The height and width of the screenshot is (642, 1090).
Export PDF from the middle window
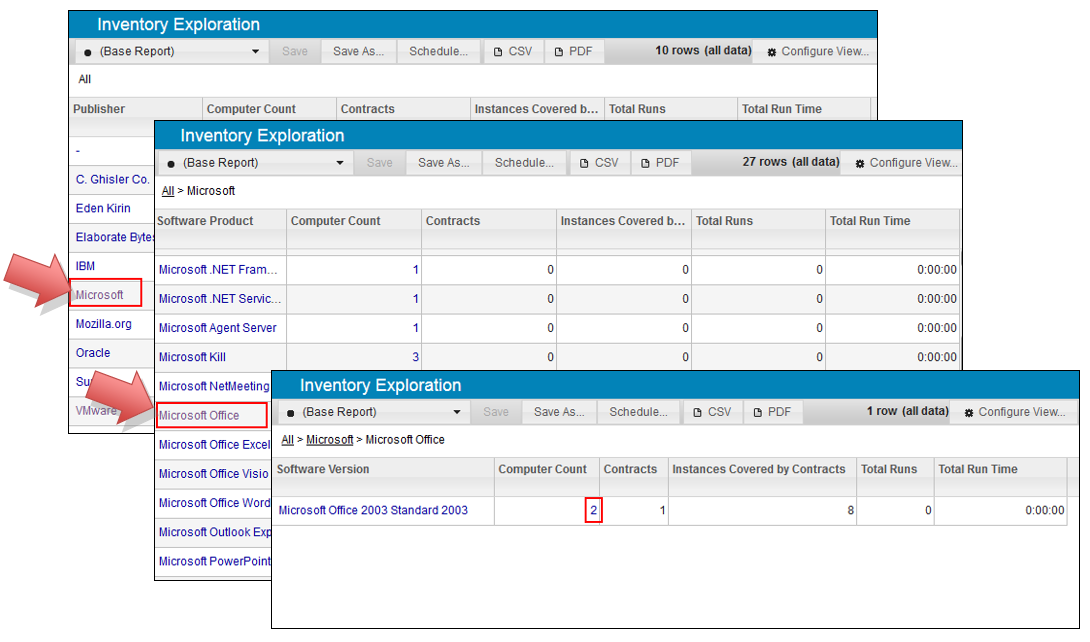[660, 163]
